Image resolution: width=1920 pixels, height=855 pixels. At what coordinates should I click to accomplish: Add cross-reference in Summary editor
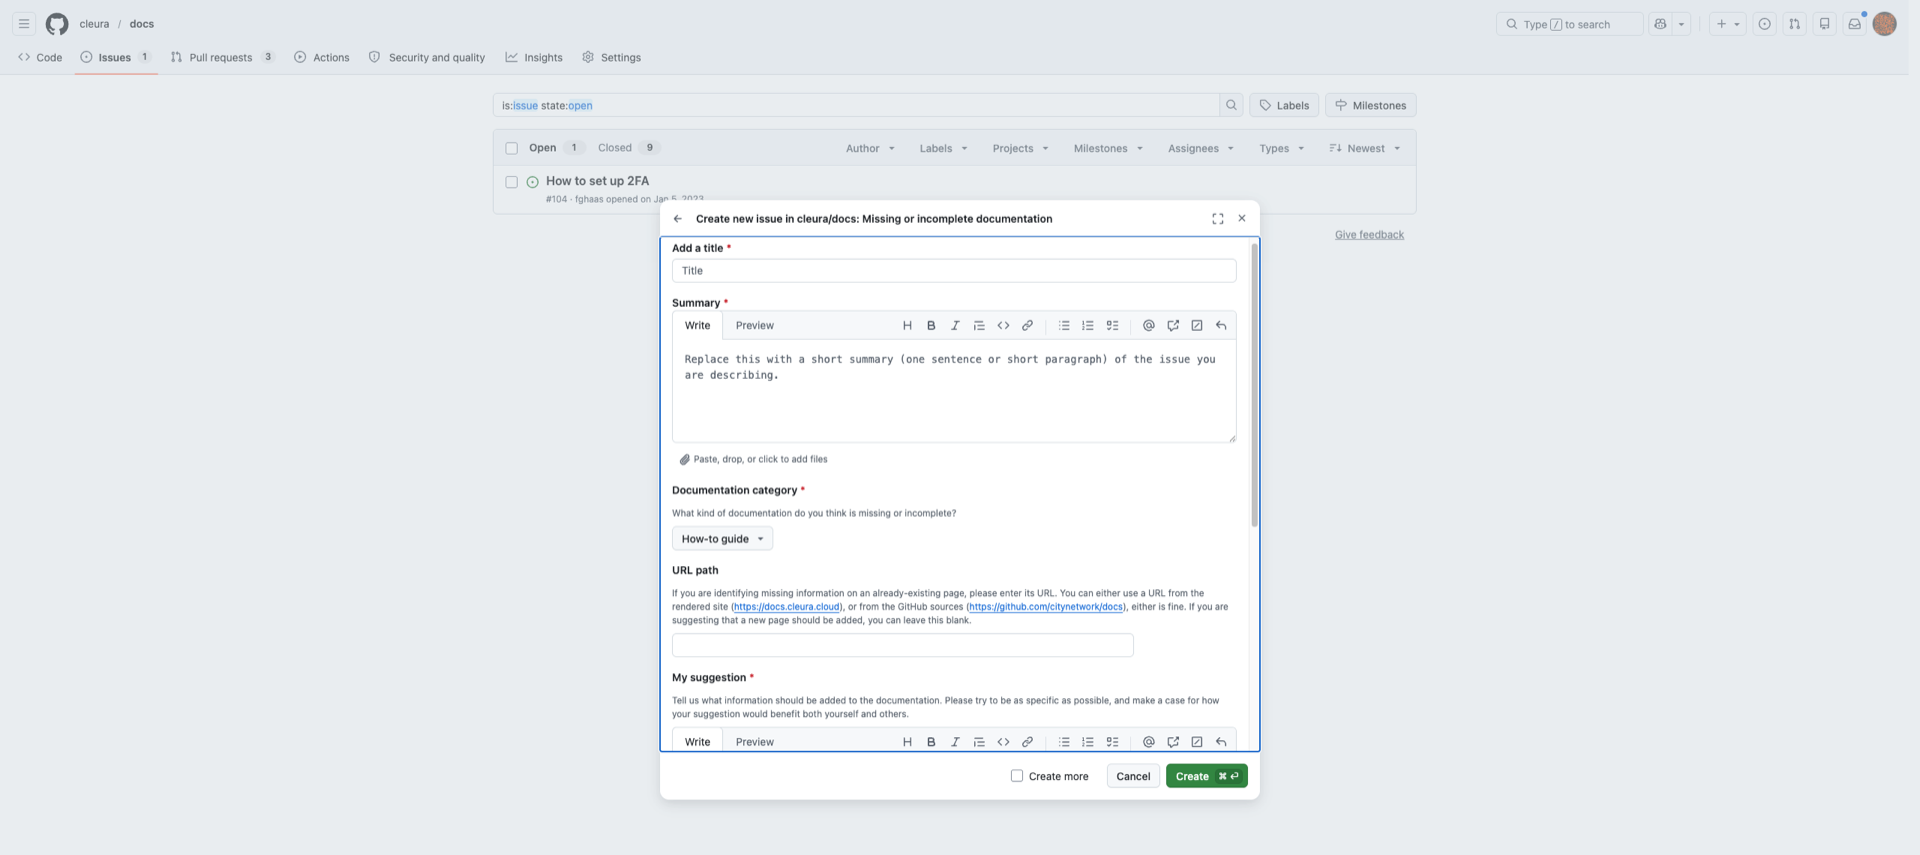1173,325
